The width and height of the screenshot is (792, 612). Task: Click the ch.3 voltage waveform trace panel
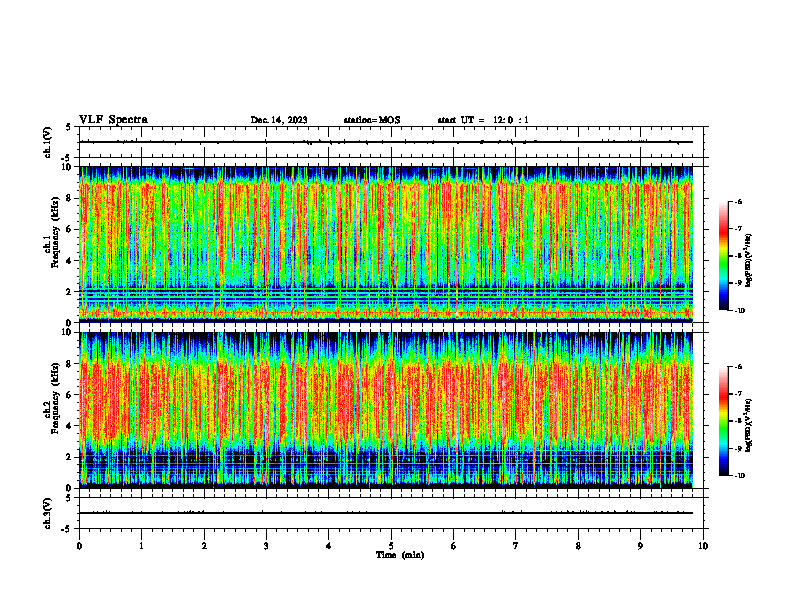(x=391, y=513)
